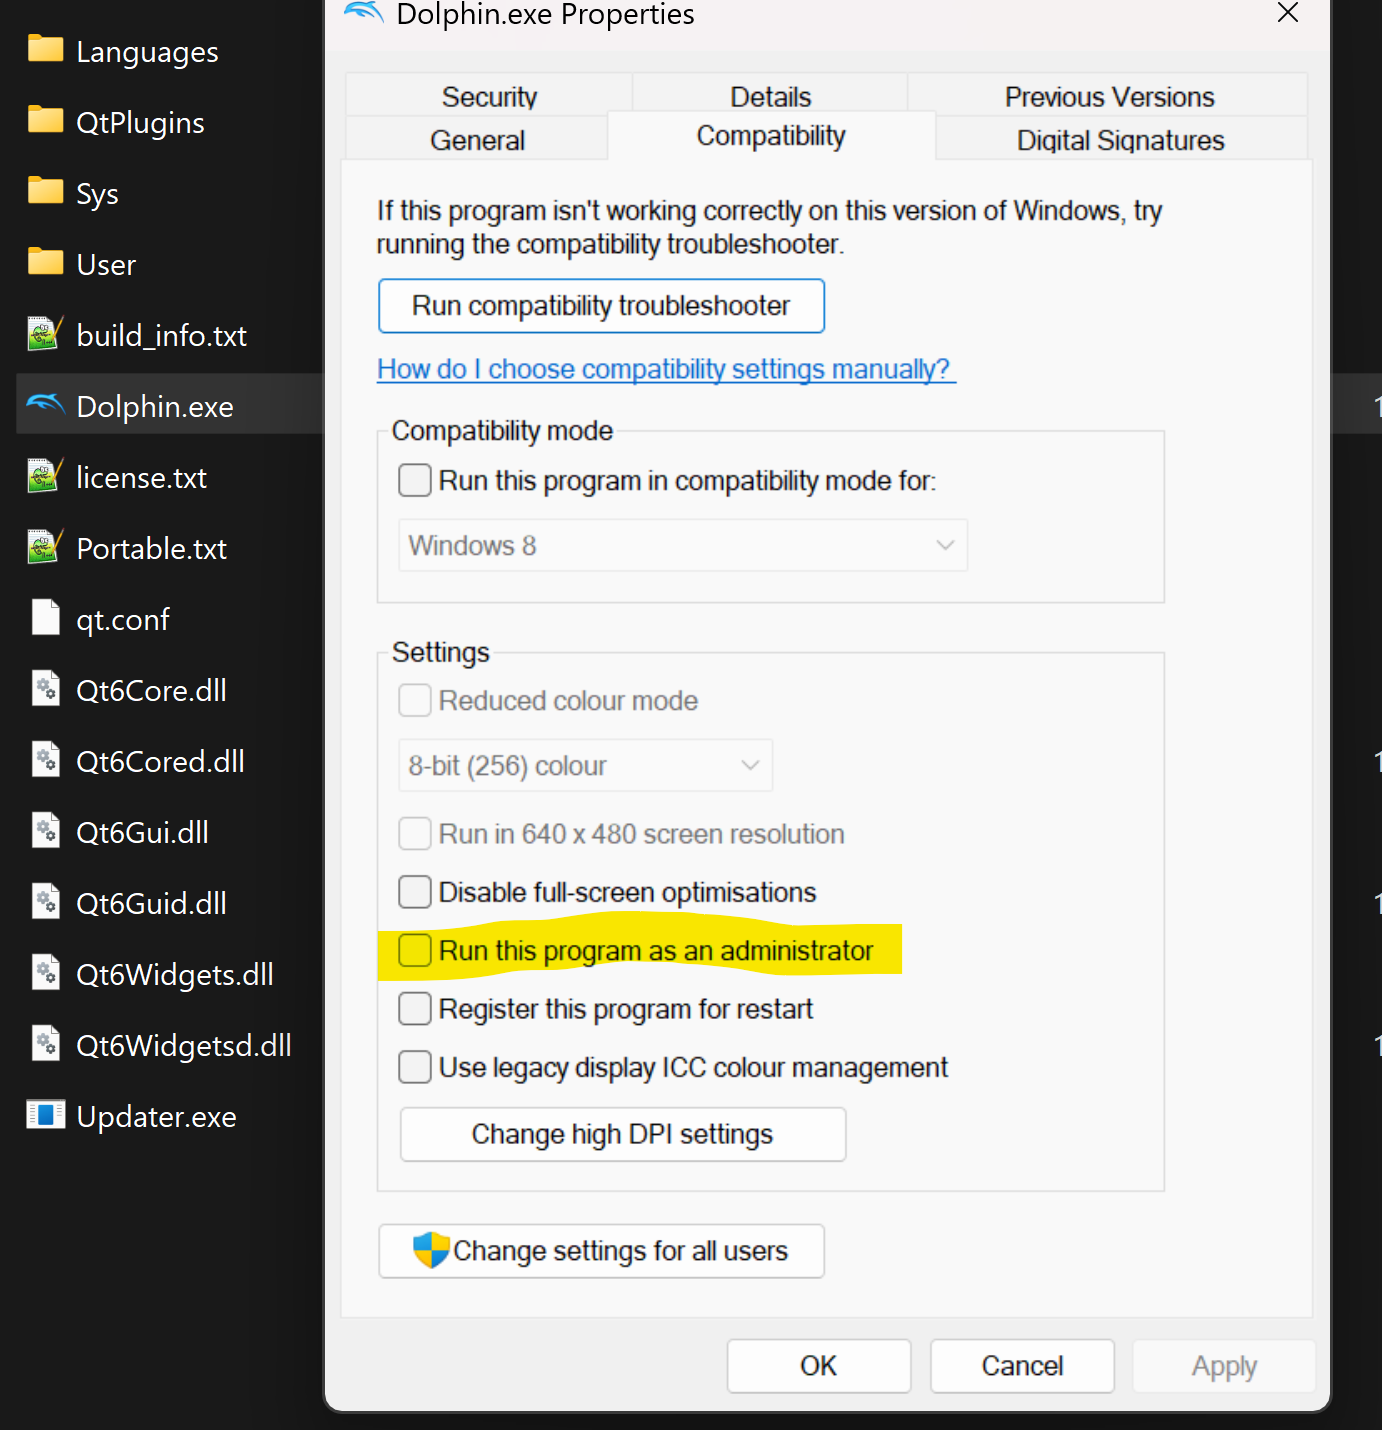The width and height of the screenshot is (1382, 1430).
Task: Click the Dolphin.exe dolphin icon in file list
Action: [45, 404]
